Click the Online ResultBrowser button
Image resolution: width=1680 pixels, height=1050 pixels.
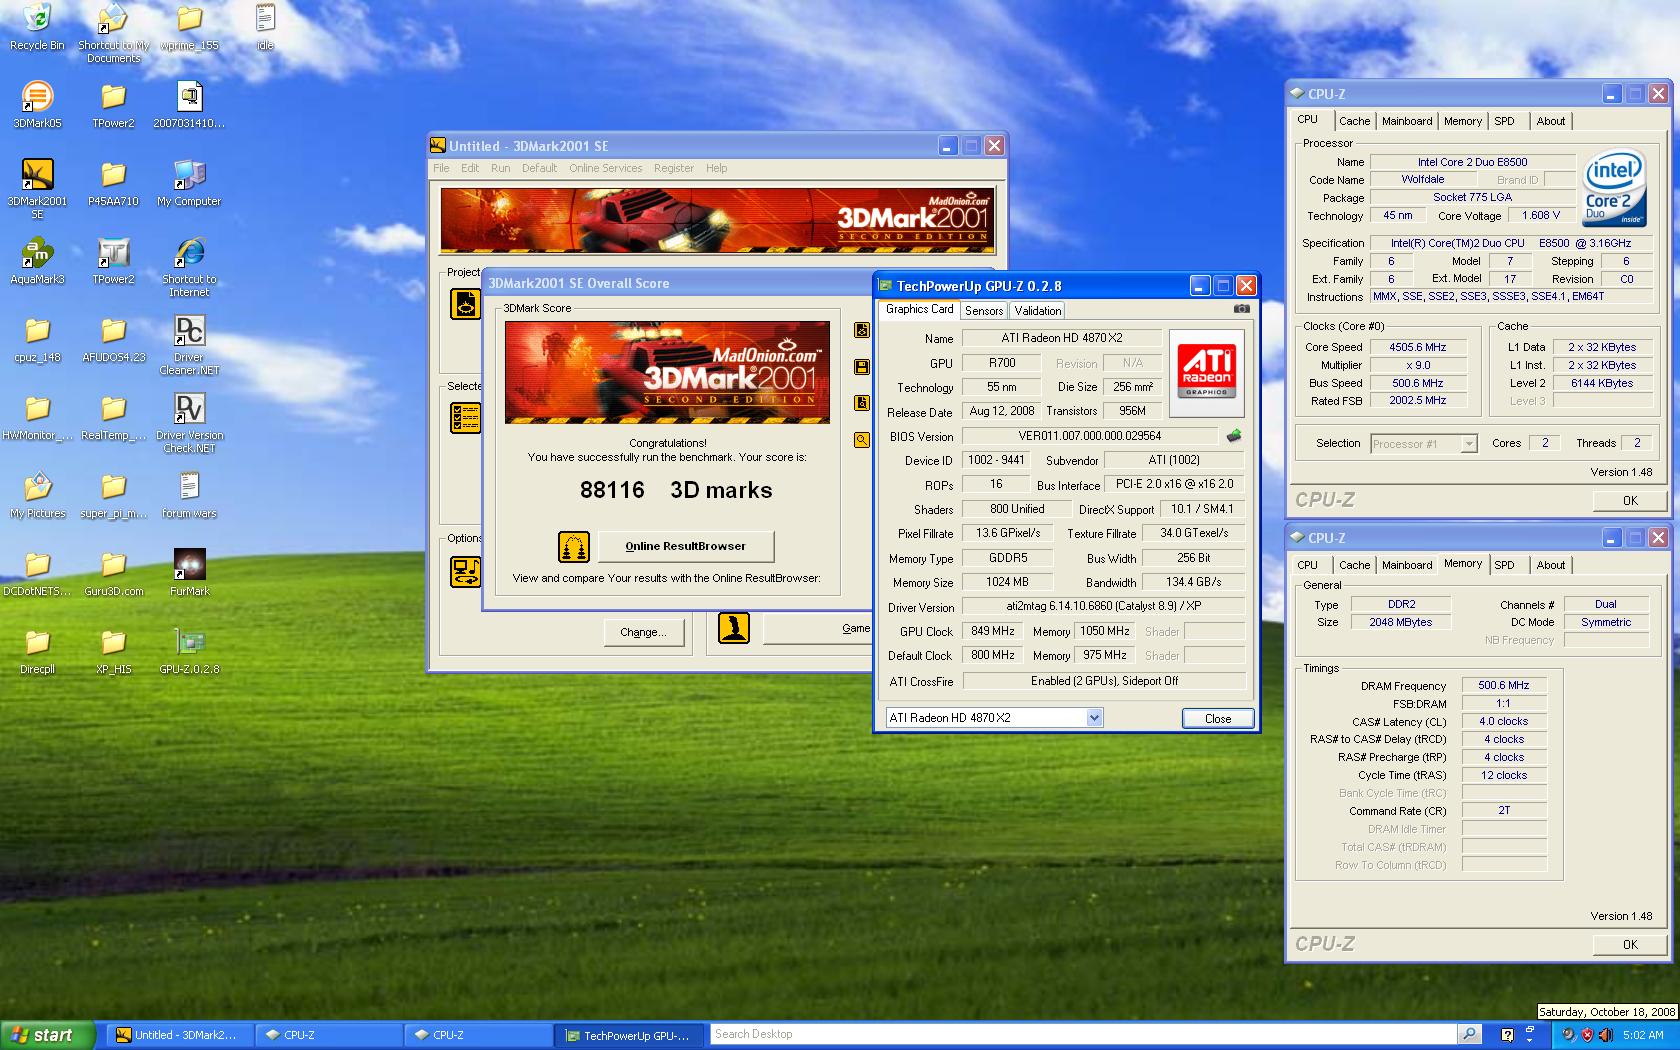pos(686,546)
